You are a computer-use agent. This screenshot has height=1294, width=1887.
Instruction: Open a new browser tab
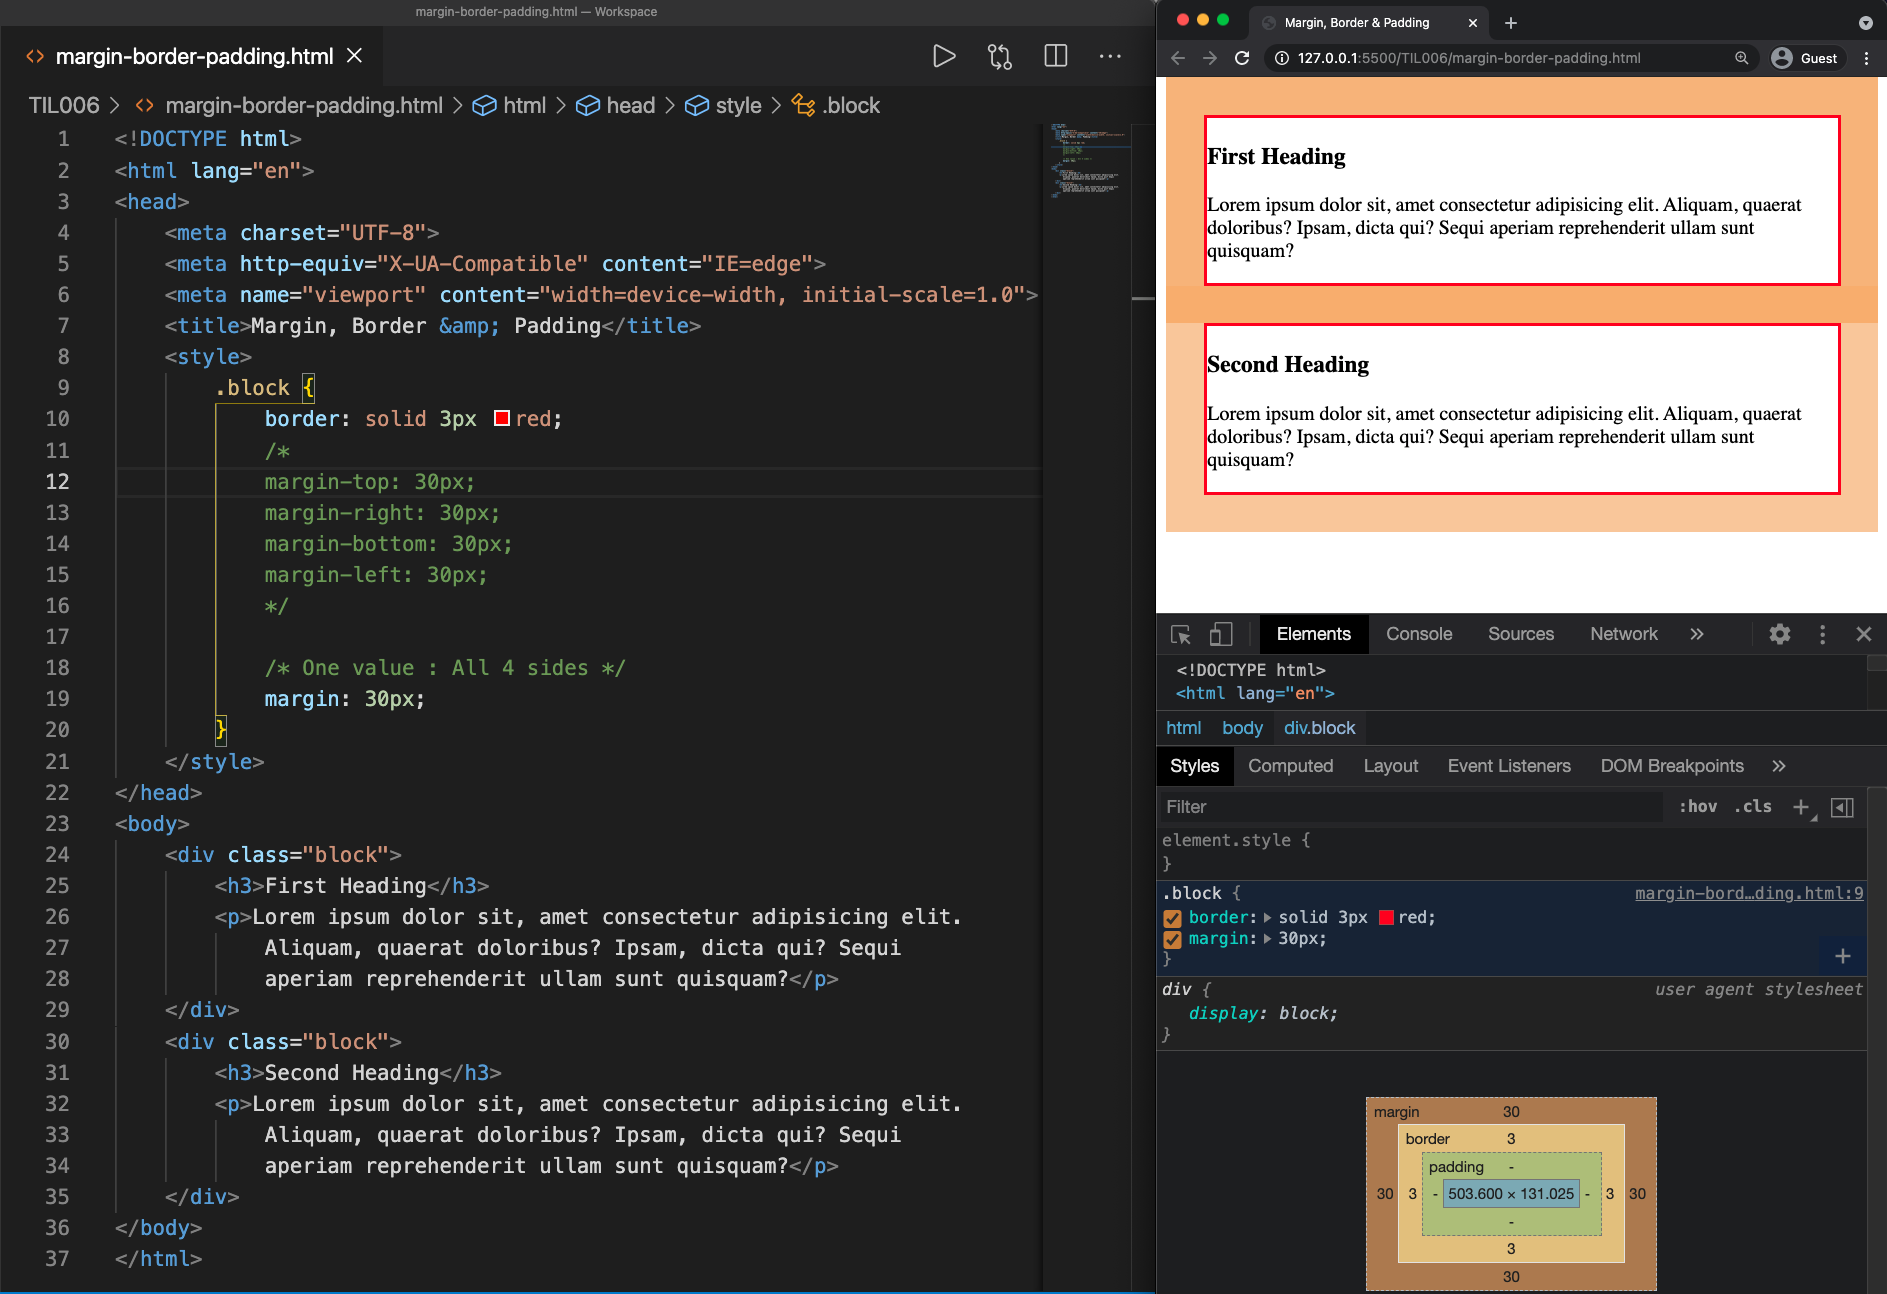[x=1510, y=22]
